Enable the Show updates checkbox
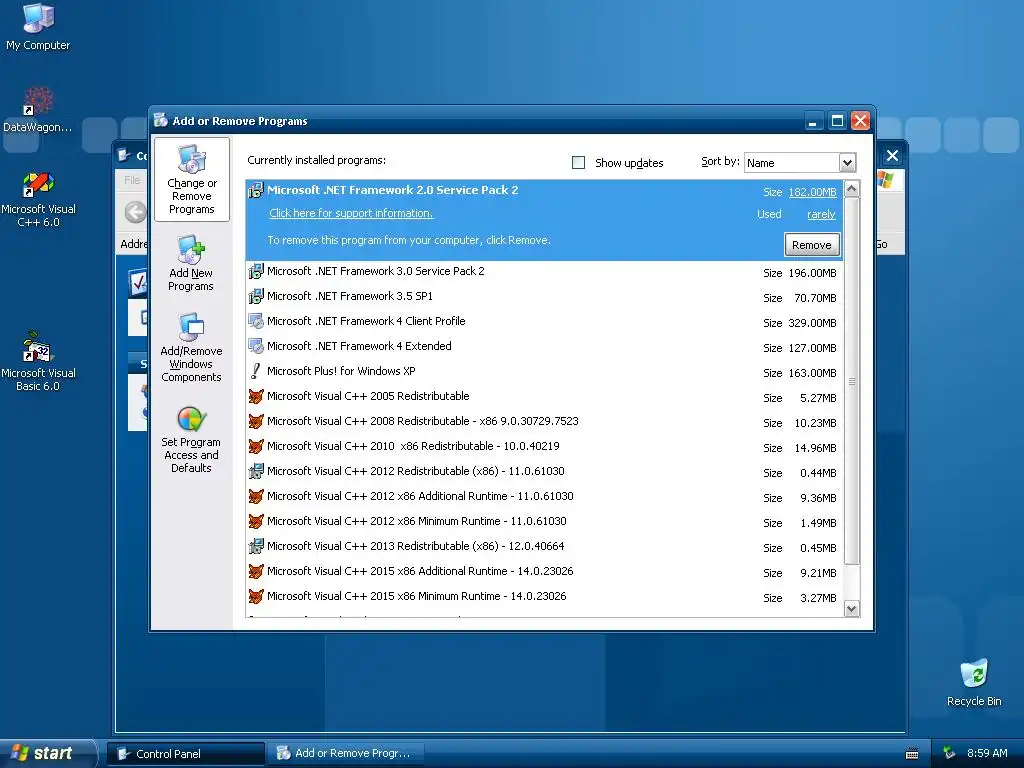1024x768 pixels. click(578, 163)
